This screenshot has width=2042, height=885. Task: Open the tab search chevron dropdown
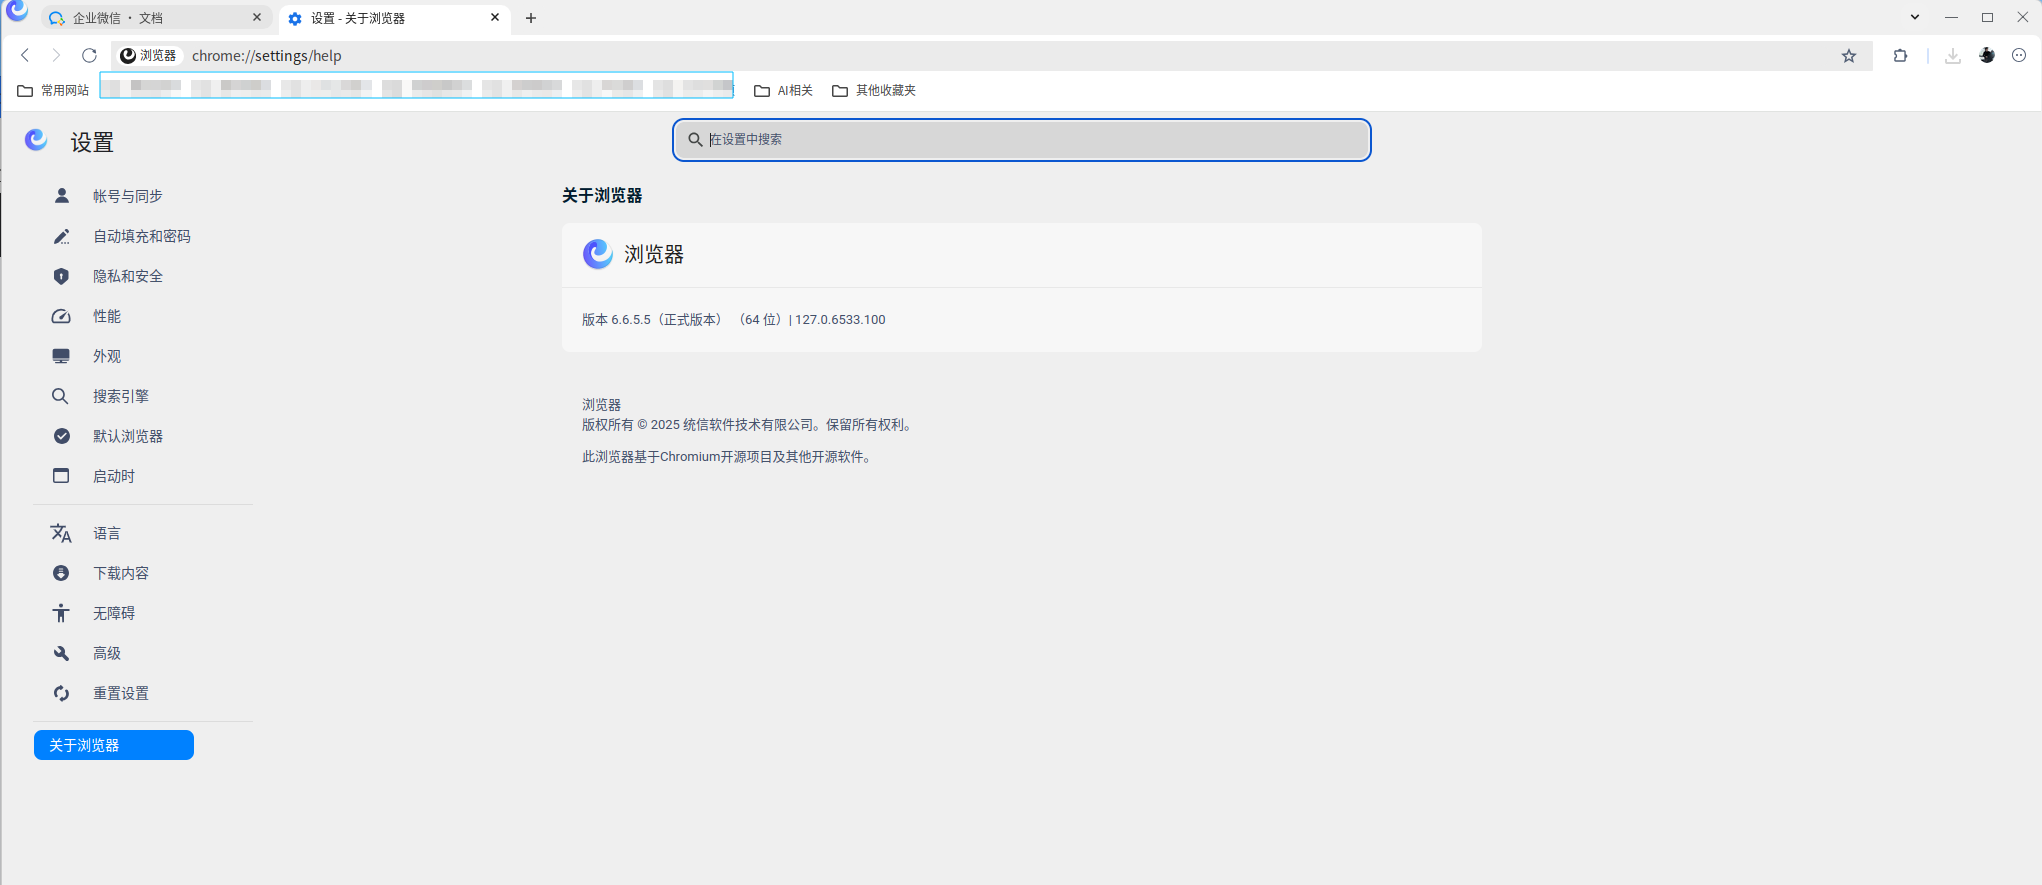point(1915,17)
